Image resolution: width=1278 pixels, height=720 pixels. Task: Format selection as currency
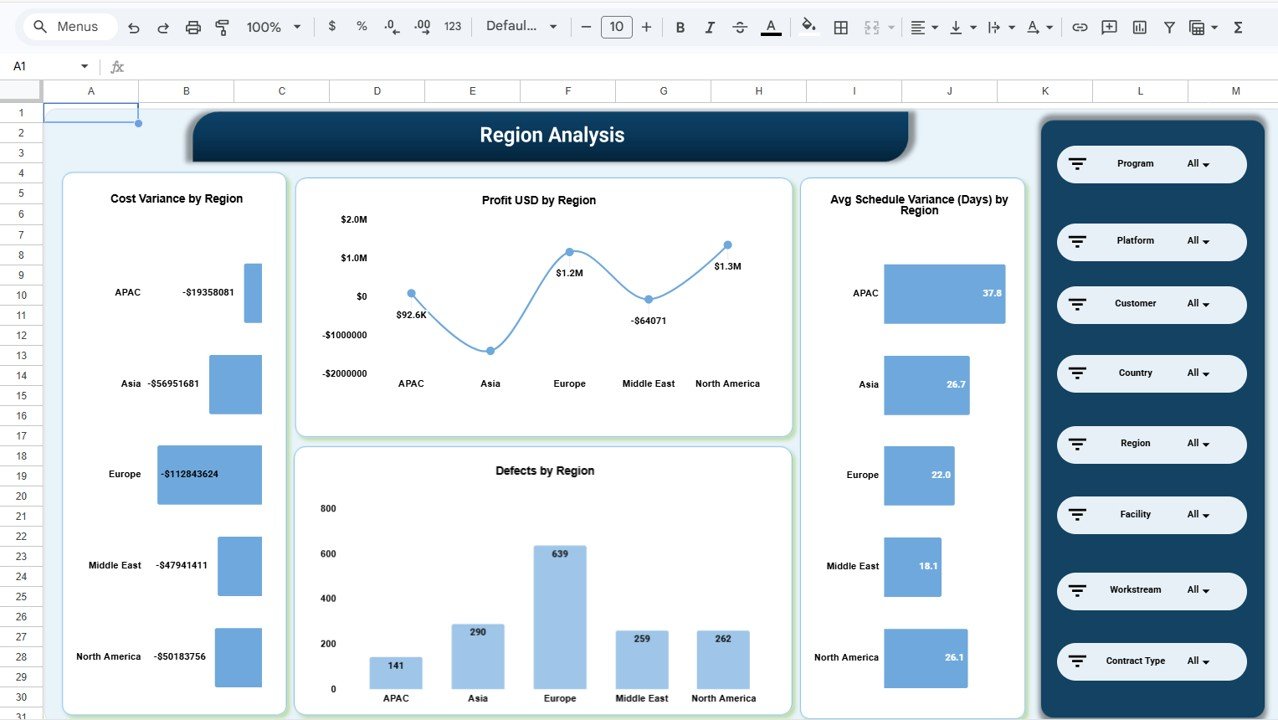coord(332,27)
